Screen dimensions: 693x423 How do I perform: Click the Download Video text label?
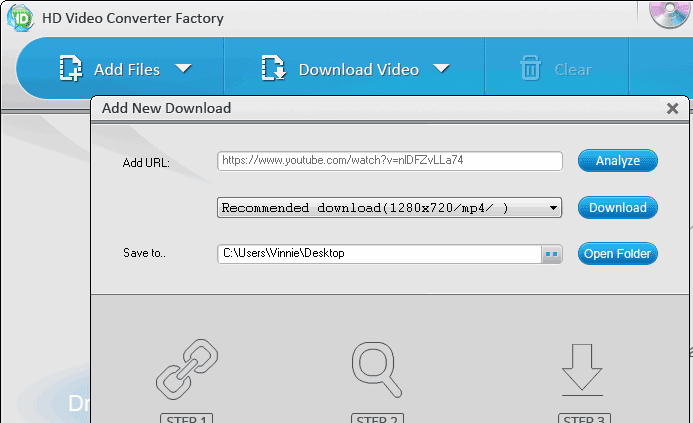pos(359,69)
